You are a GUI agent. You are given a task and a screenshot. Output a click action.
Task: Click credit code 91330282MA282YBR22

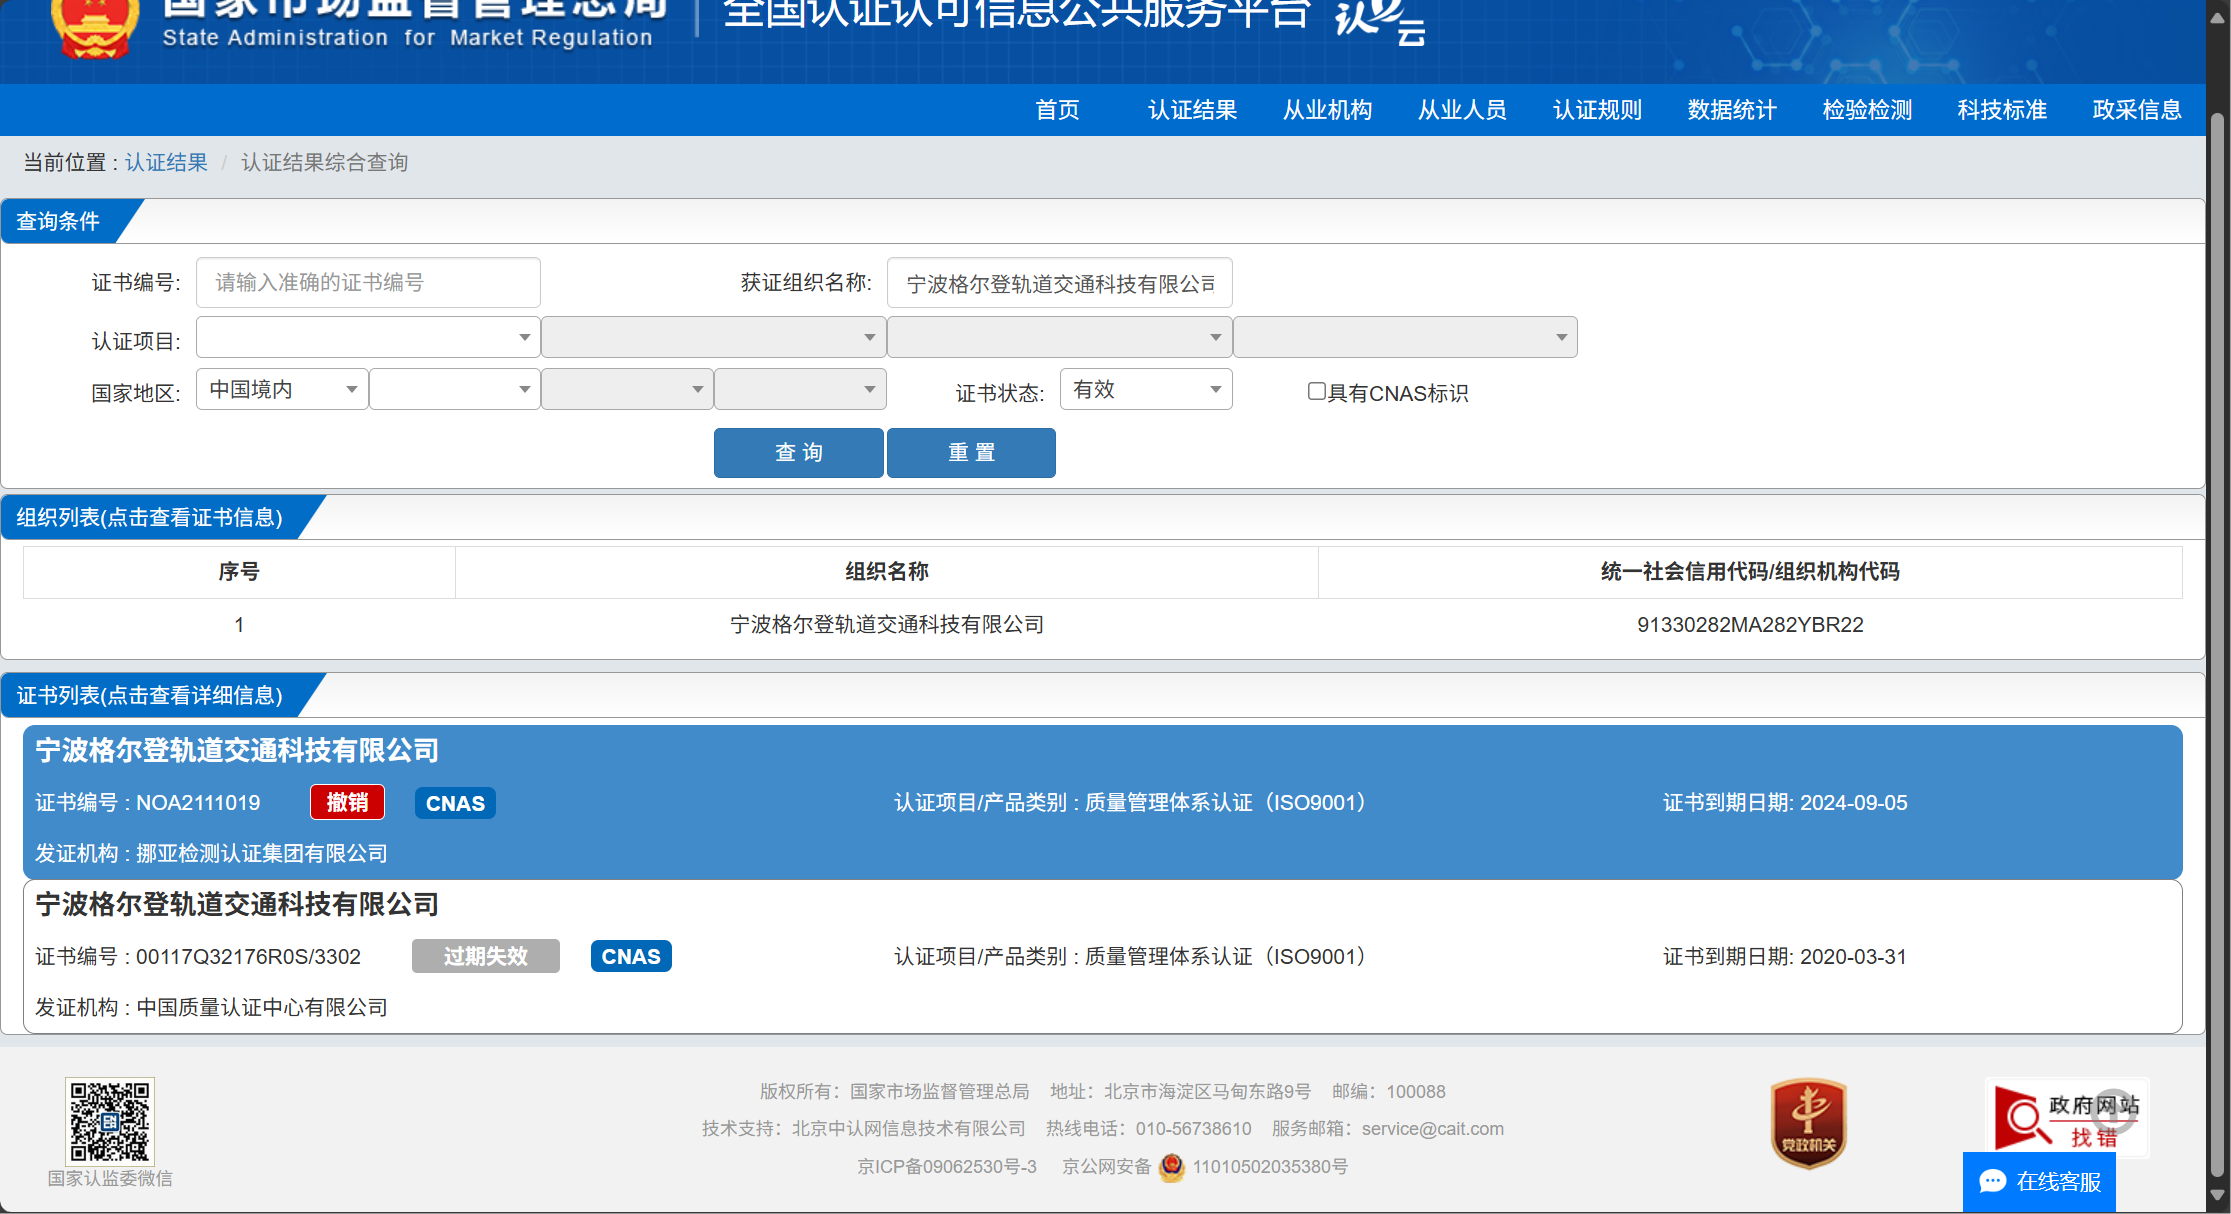click(1750, 625)
